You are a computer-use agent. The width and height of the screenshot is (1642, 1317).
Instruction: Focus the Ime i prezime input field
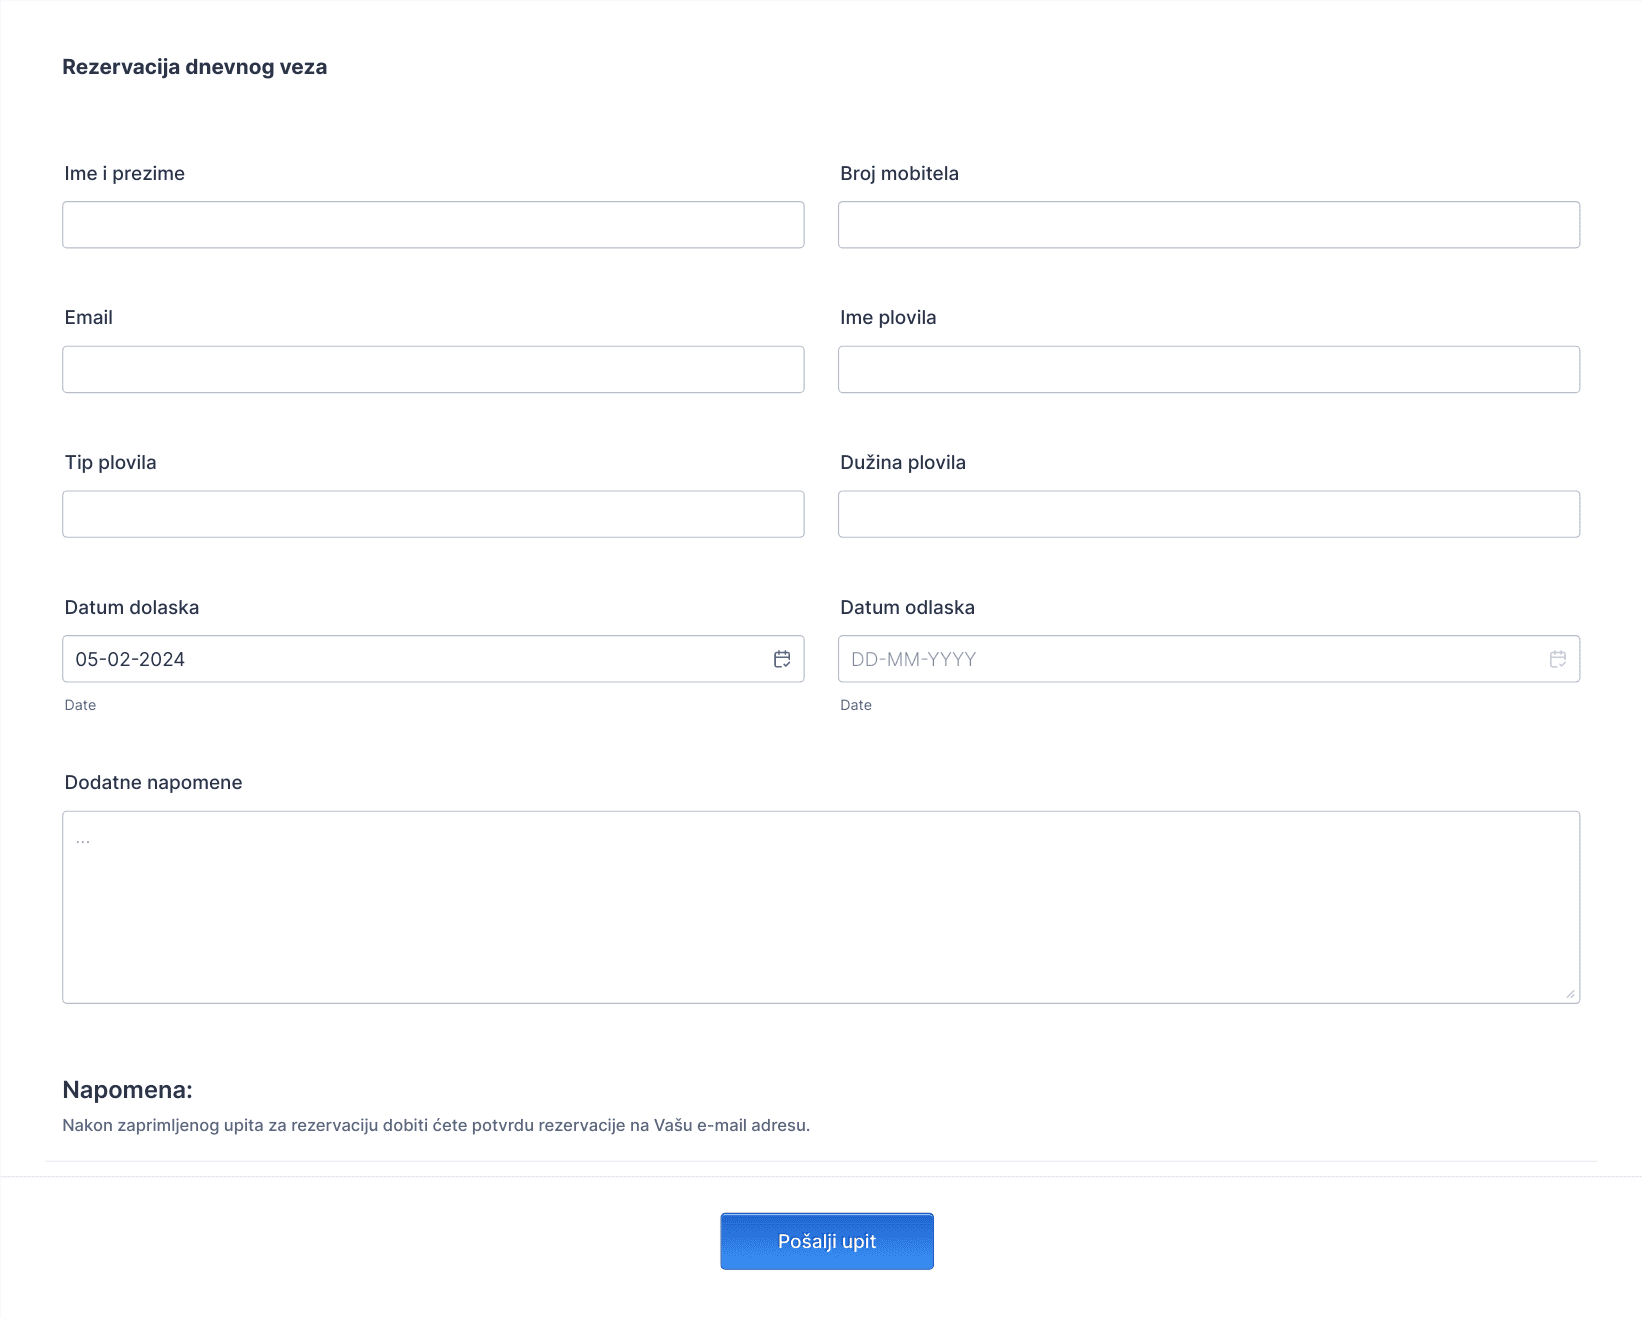pos(433,225)
